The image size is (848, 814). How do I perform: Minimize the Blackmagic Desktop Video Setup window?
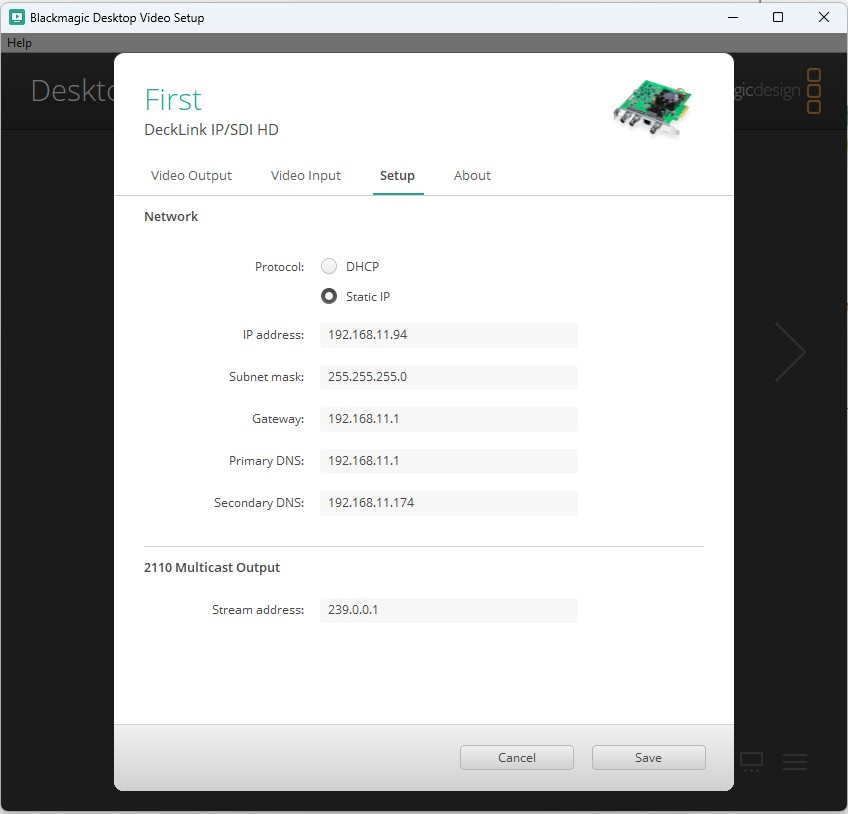[733, 17]
